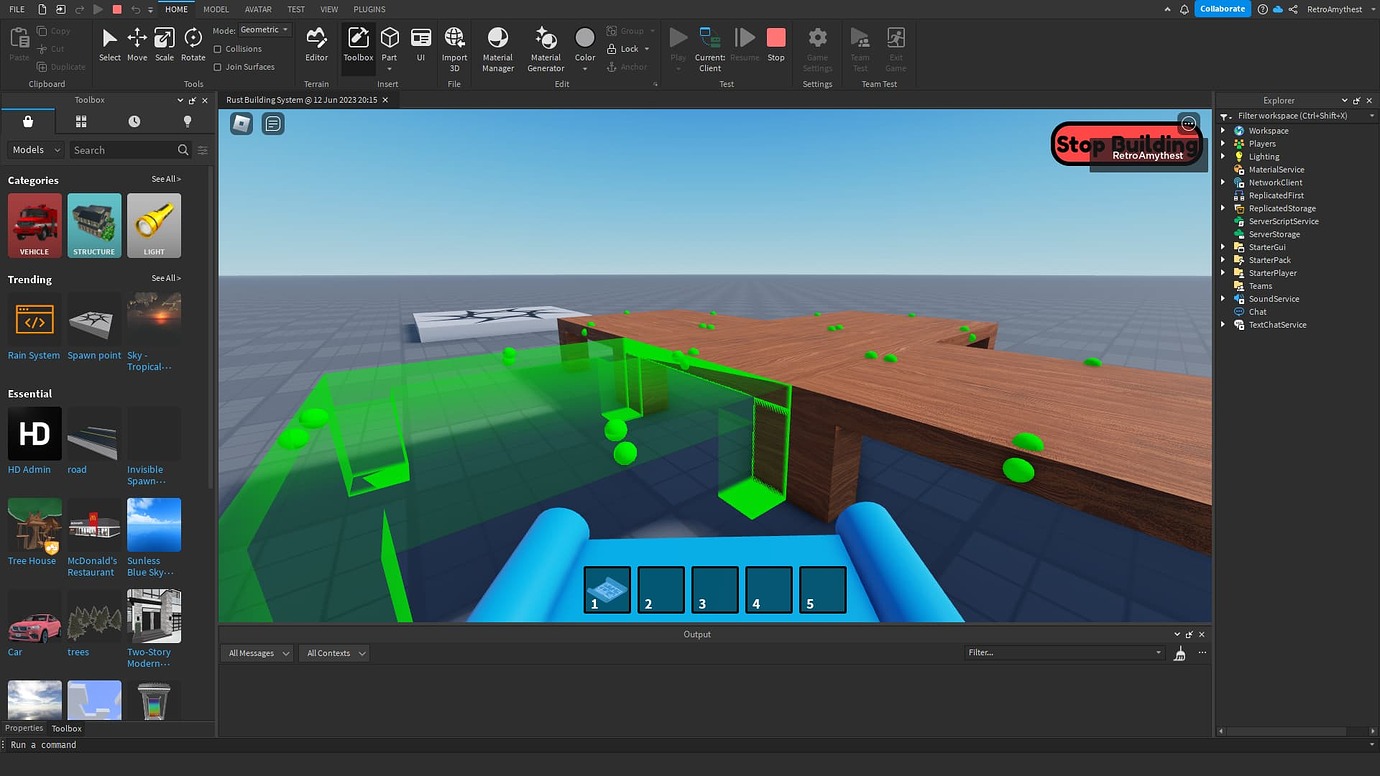Image resolution: width=1380 pixels, height=776 pixels.
Task: Open the All Messages filter dropdown
Action: 256,652
